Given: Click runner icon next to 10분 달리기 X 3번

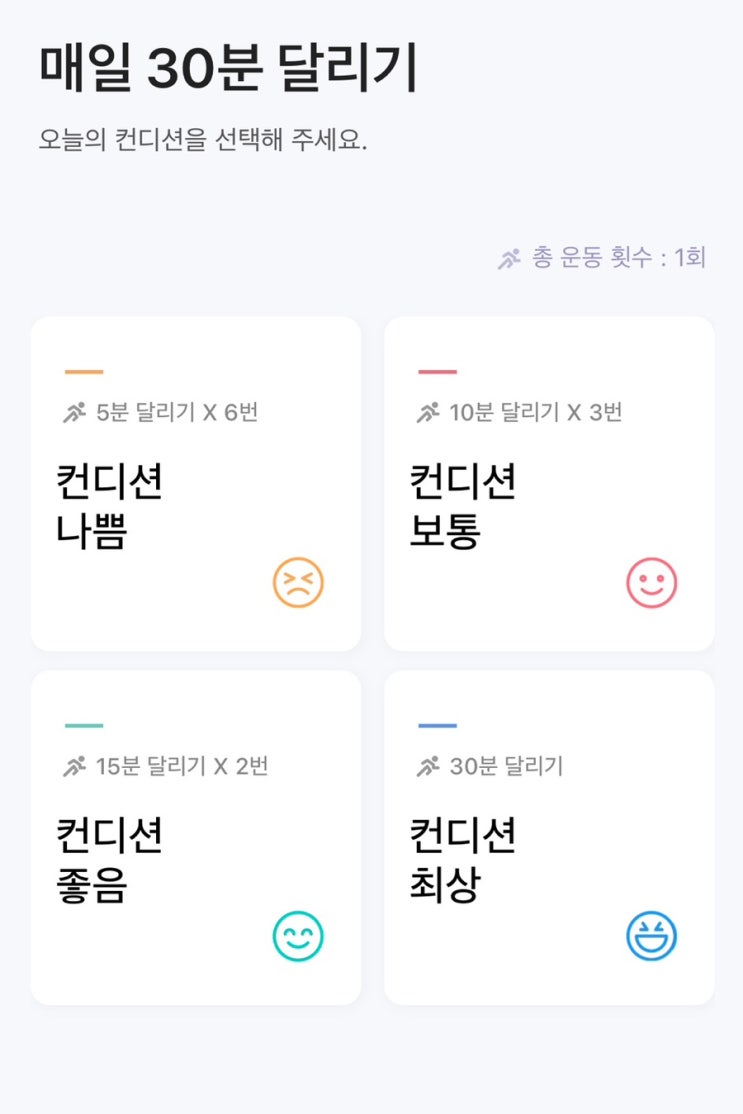Looking at the screenshot, I should (x=429, y=412).
